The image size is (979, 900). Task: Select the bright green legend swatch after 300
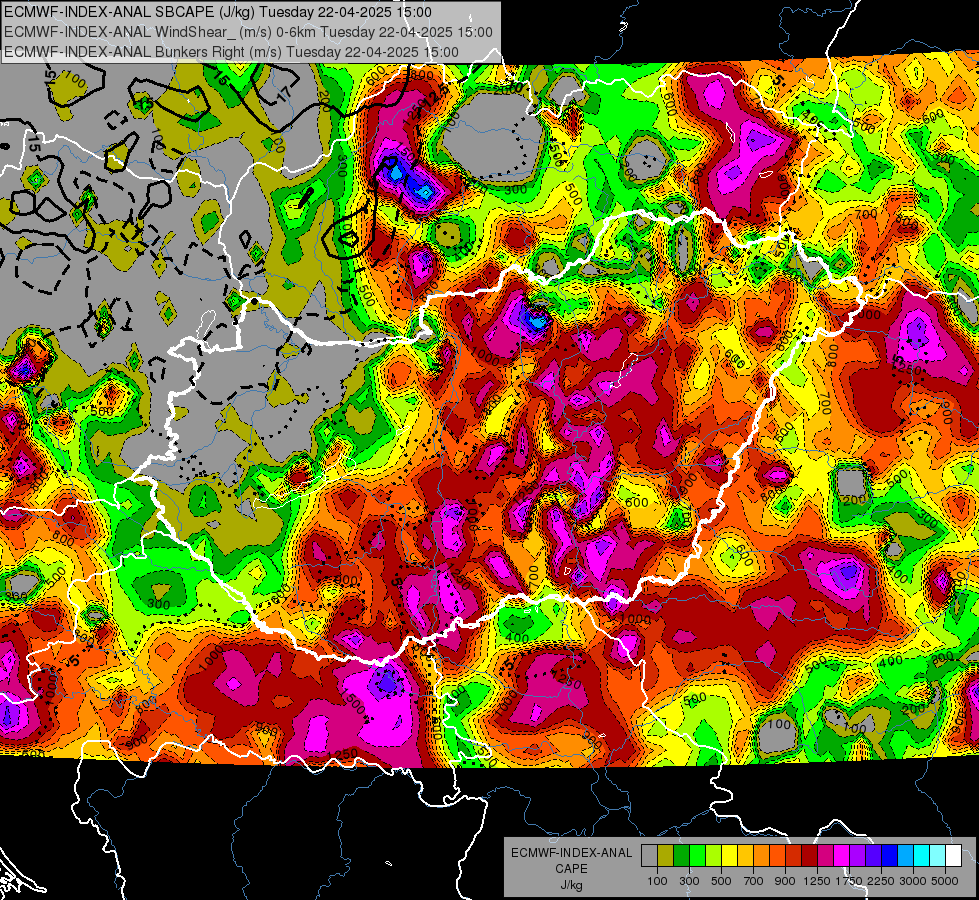[x=697, y=856]
